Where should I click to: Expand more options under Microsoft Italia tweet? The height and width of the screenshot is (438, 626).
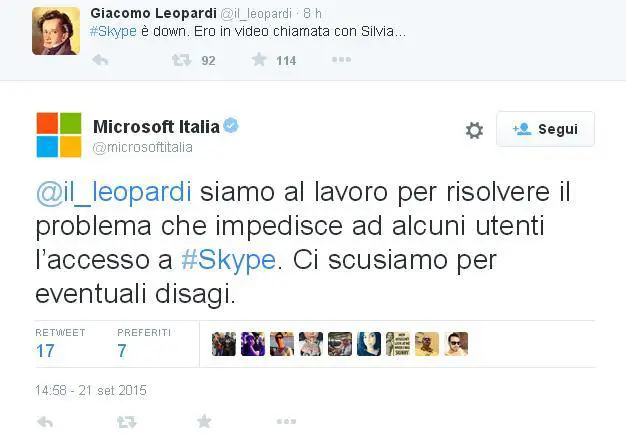click(284, 422)
